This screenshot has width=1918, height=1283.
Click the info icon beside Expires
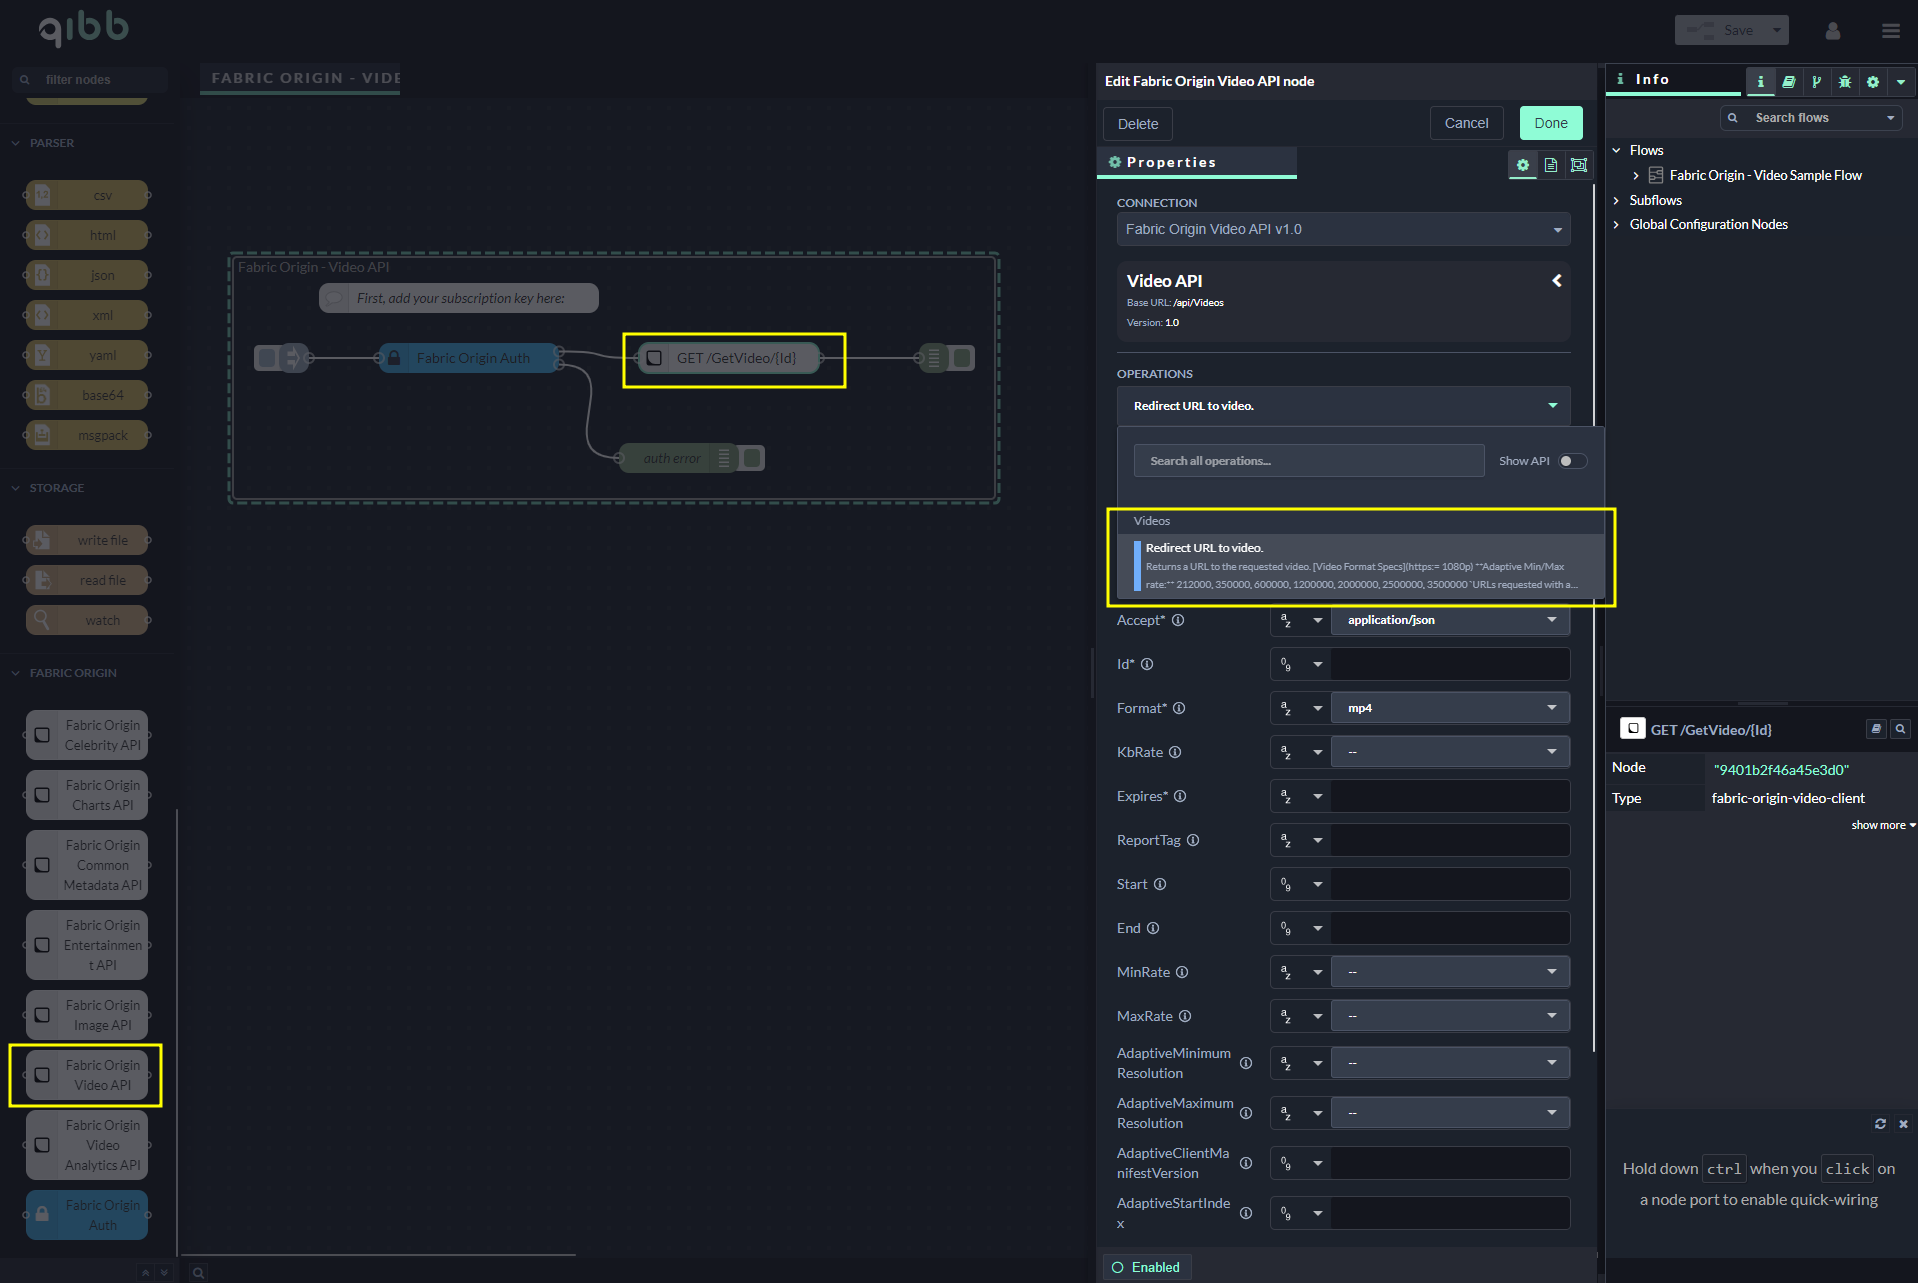click(1180, 796)
